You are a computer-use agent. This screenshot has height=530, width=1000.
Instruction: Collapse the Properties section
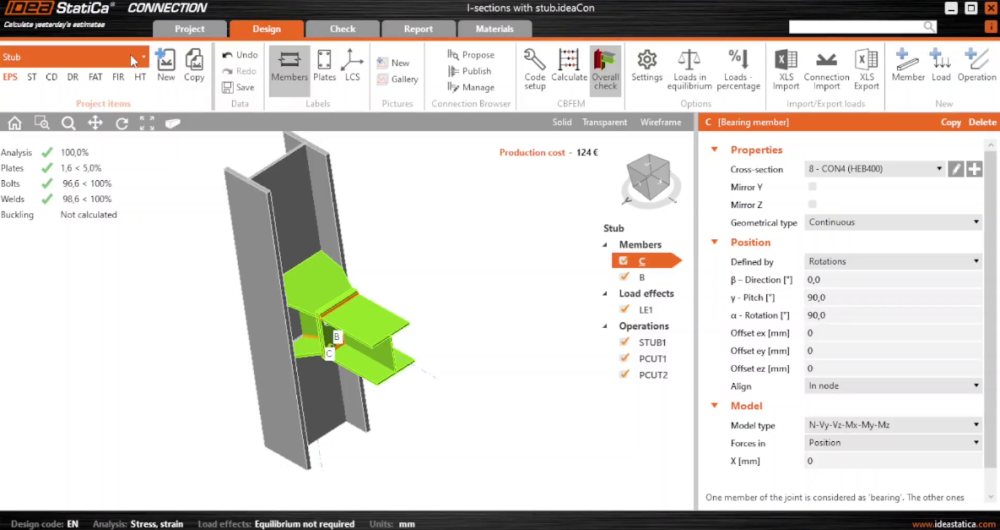pos(714,150)
